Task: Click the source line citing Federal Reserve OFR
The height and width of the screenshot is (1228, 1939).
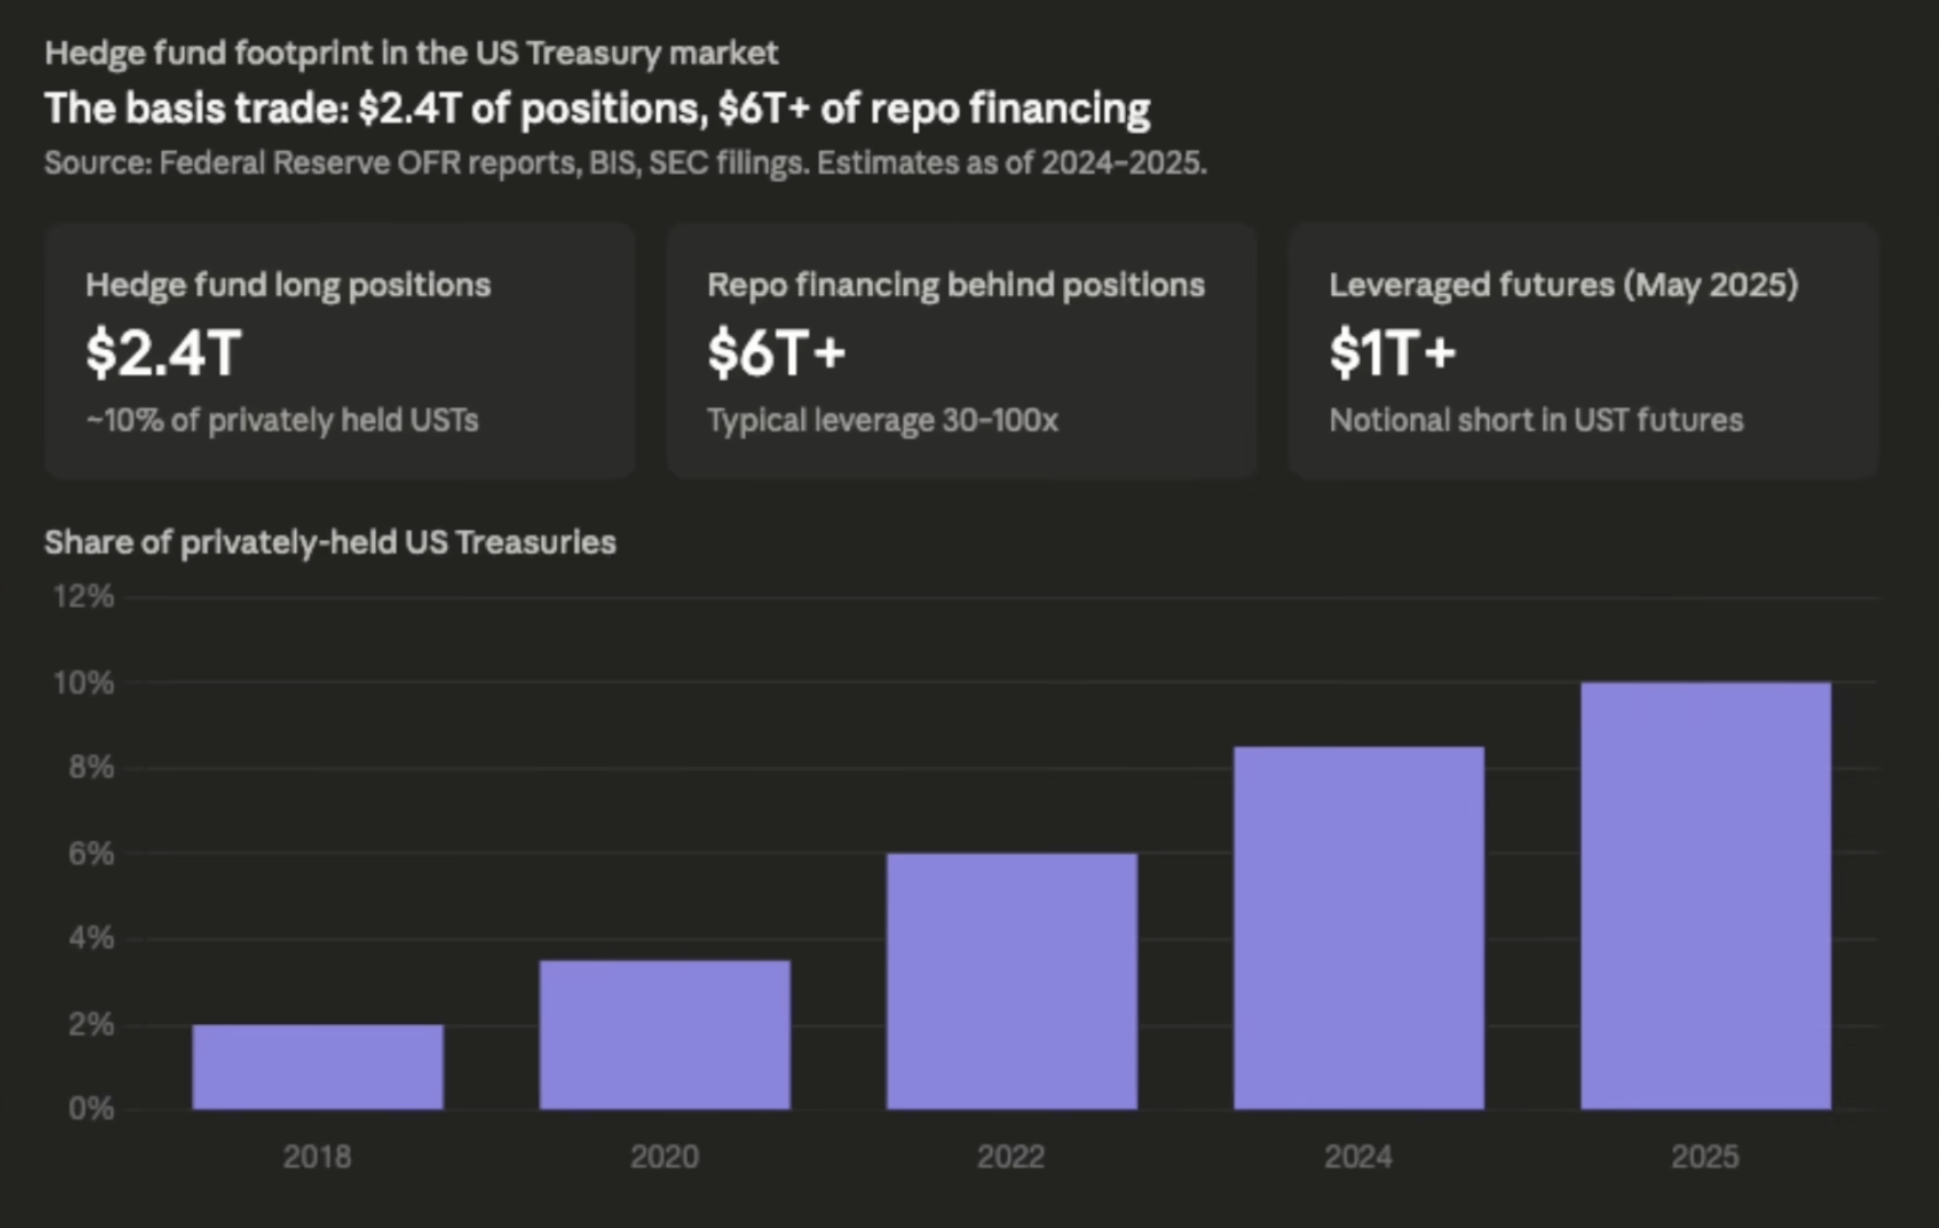Action: (x=625, y=163)
